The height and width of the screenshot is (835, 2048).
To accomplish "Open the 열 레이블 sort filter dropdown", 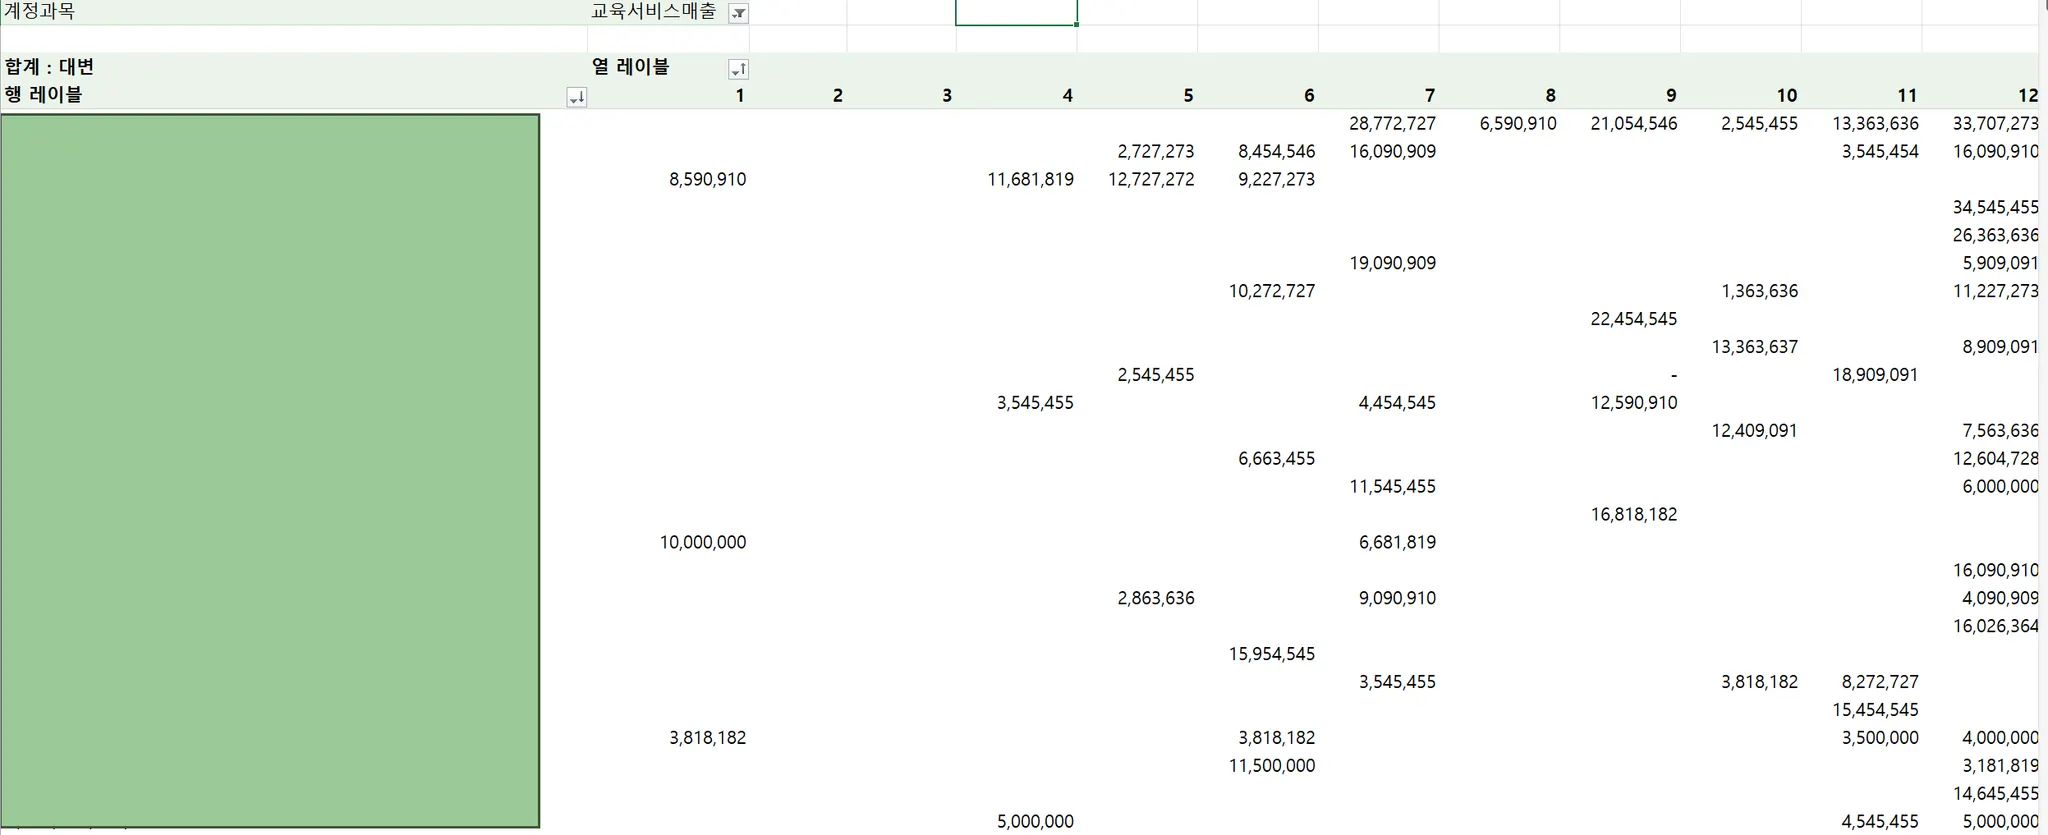I will pyautogui.click(x=738, y=69).
